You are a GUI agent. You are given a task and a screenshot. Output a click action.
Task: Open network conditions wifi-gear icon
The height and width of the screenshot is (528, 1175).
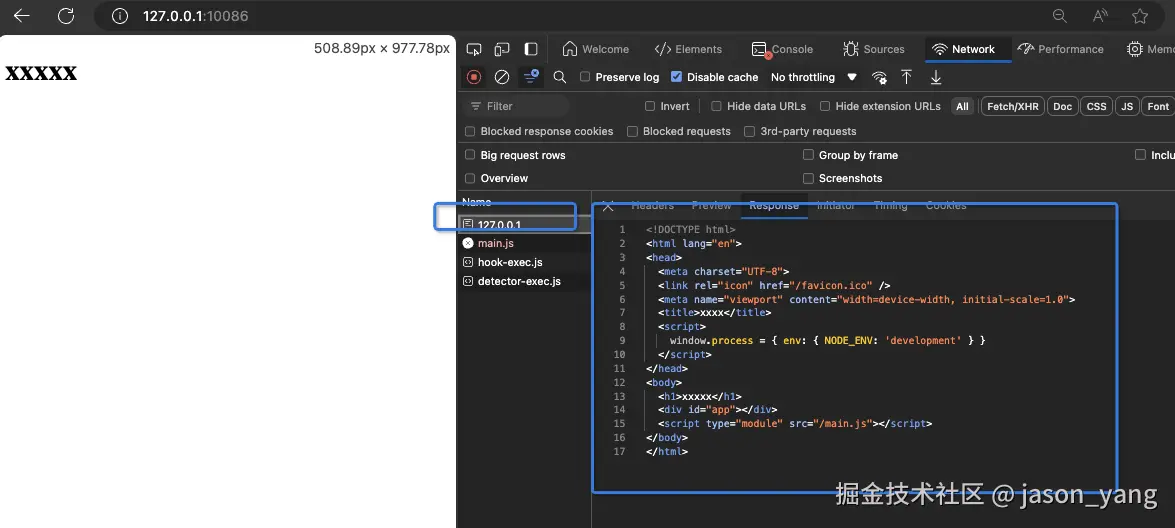879,77
